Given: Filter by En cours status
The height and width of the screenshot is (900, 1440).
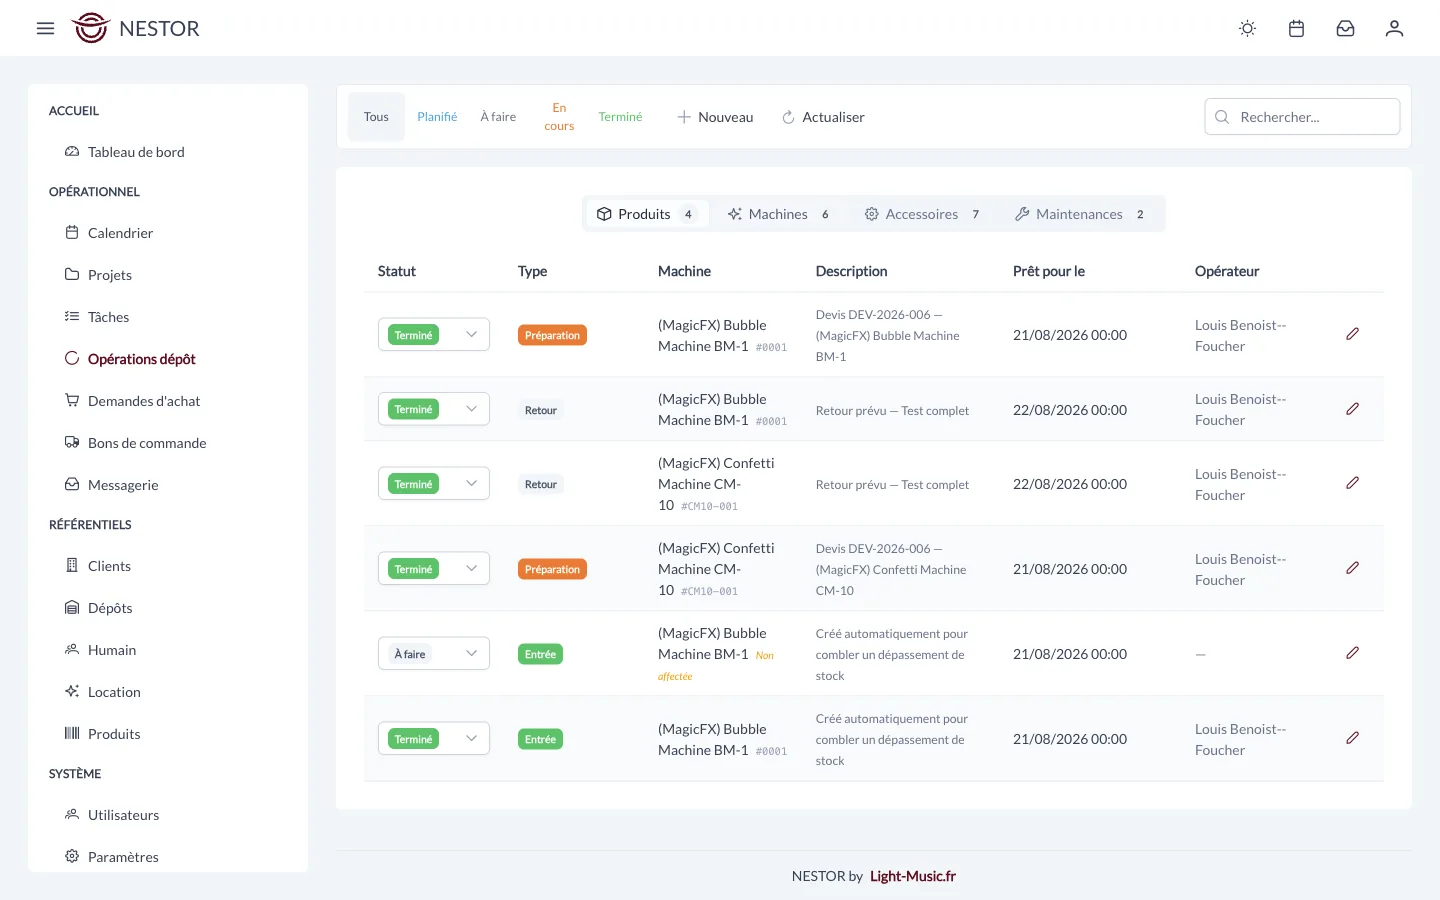Looking at the screenshot, I should (x=559, y=117).
